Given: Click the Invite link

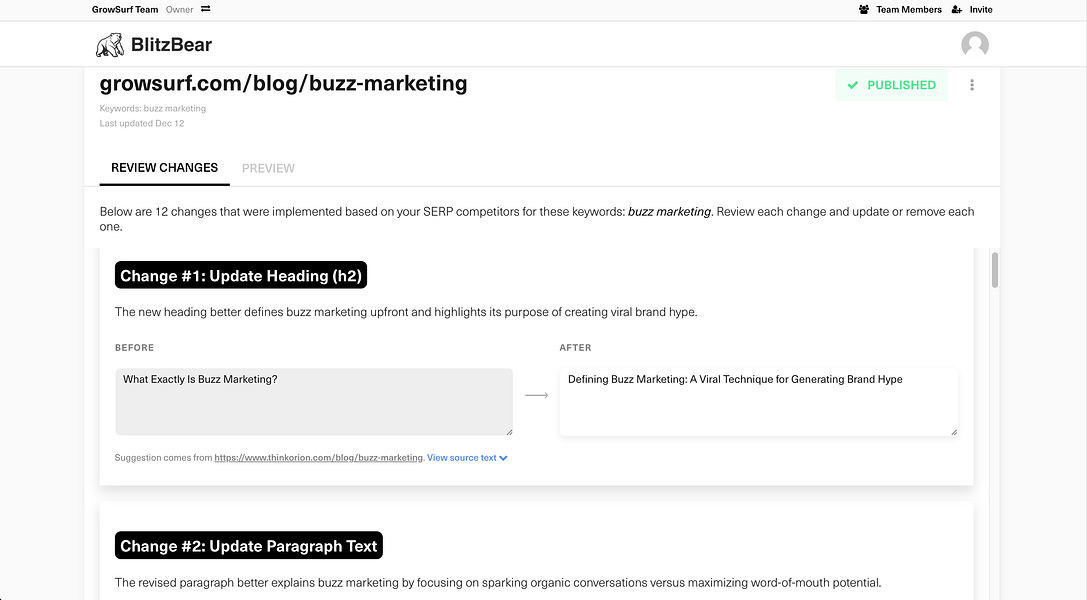Looking at the screenshot, I should pyautogui.click(x=981, y=10).
